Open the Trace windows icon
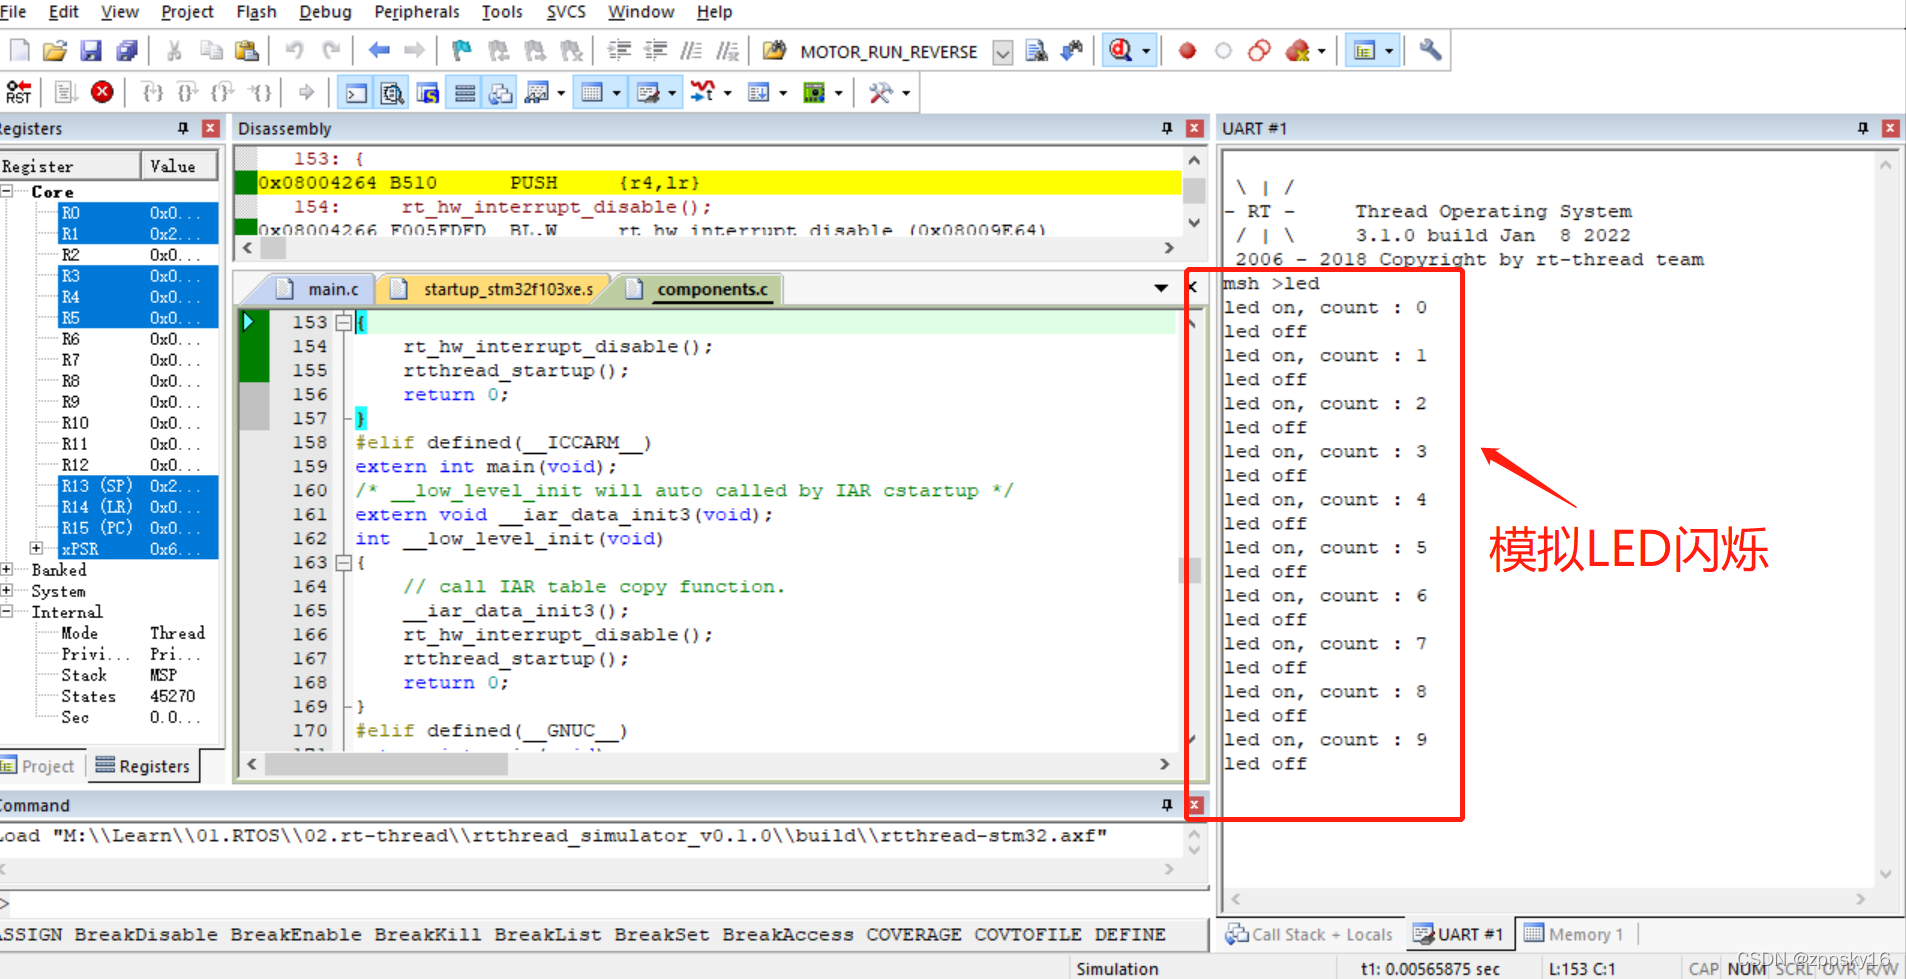 point(760,92)
